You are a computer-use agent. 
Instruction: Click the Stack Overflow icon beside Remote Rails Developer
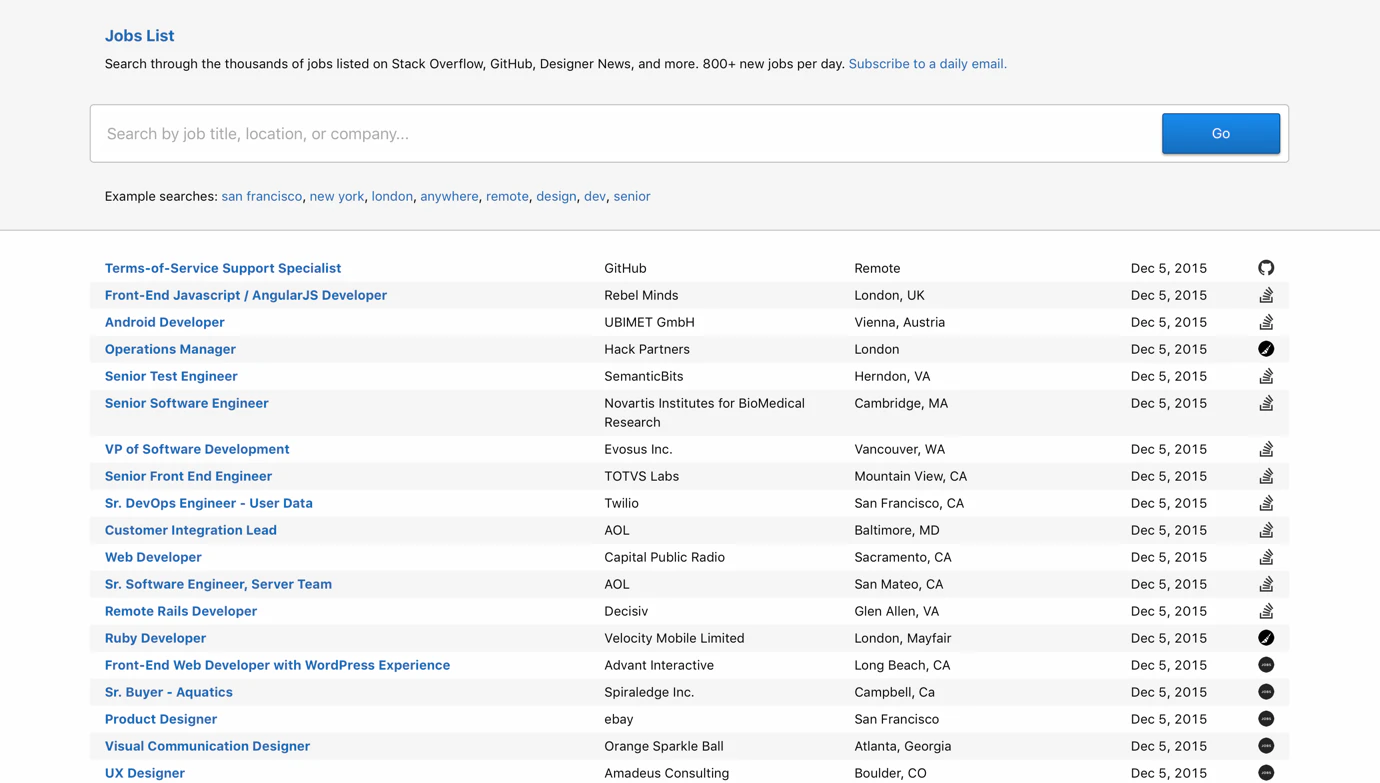(x=1266, y=610)
